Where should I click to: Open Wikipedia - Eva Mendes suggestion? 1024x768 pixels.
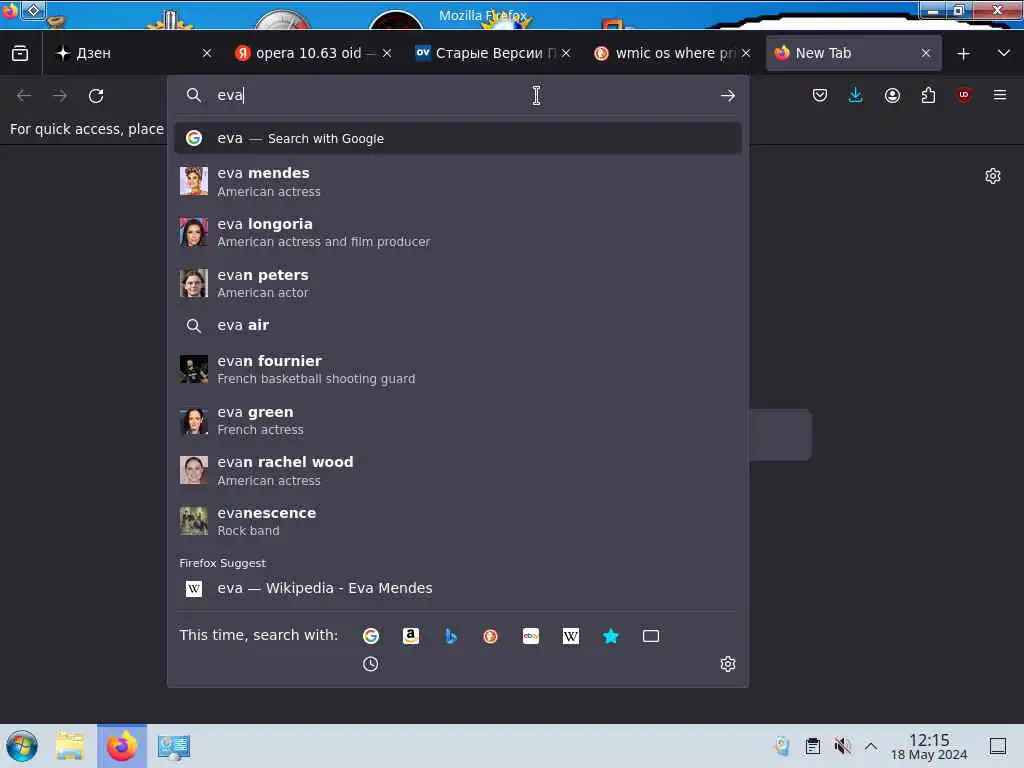coord(458,588)
